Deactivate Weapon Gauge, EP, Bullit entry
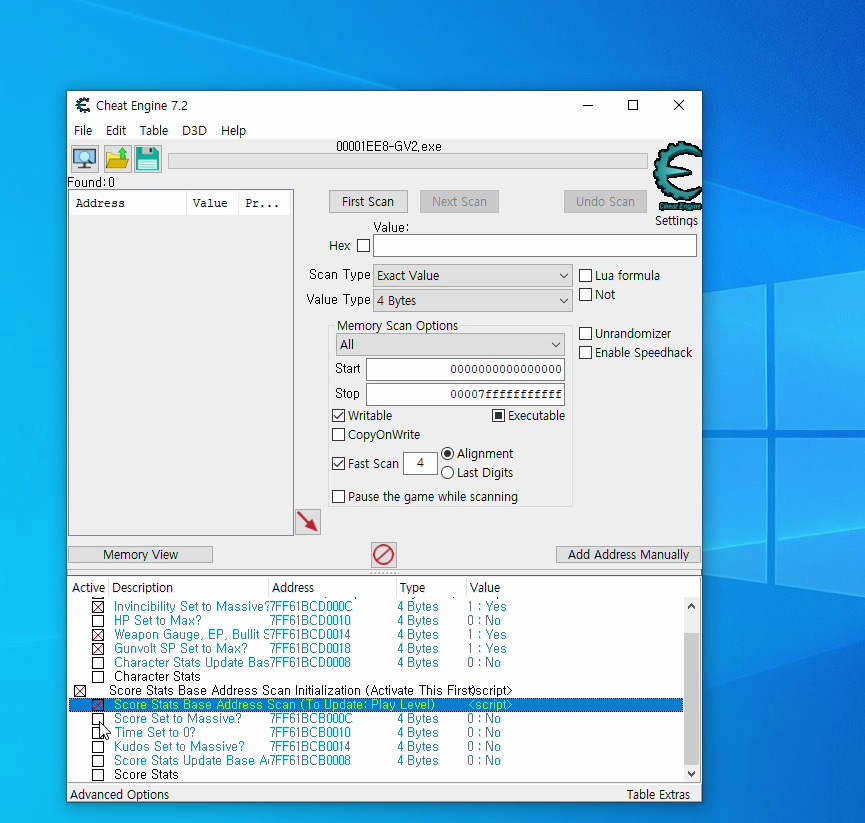 click(x=98, y=635)
